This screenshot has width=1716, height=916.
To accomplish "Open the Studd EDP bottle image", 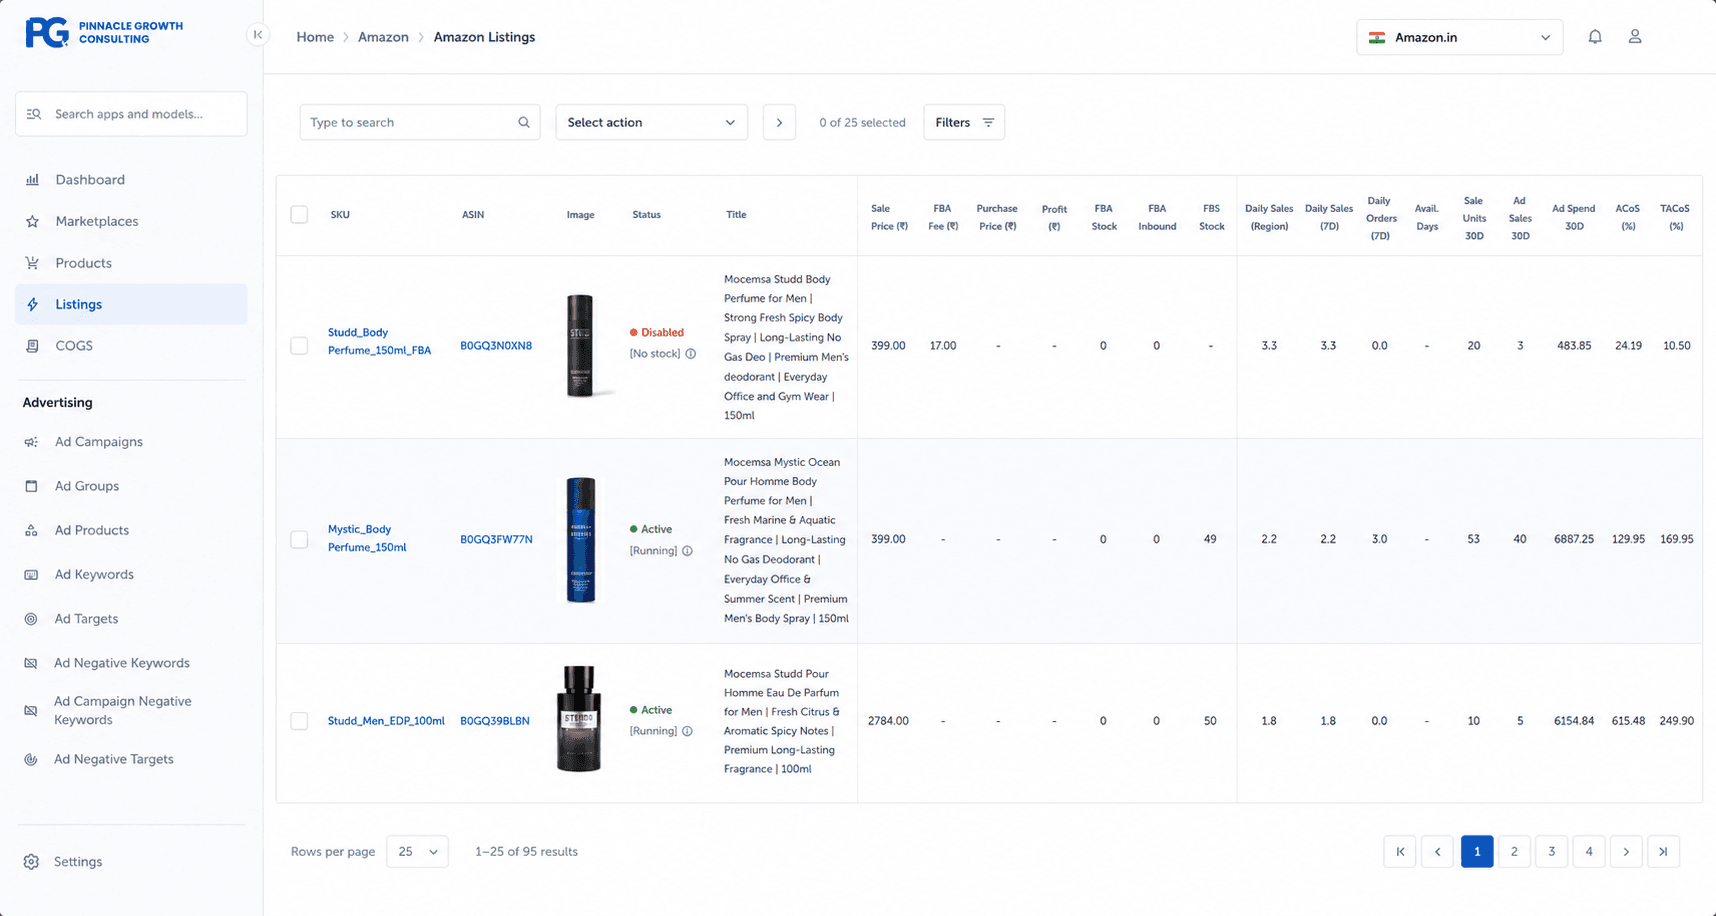I will 579,719.
